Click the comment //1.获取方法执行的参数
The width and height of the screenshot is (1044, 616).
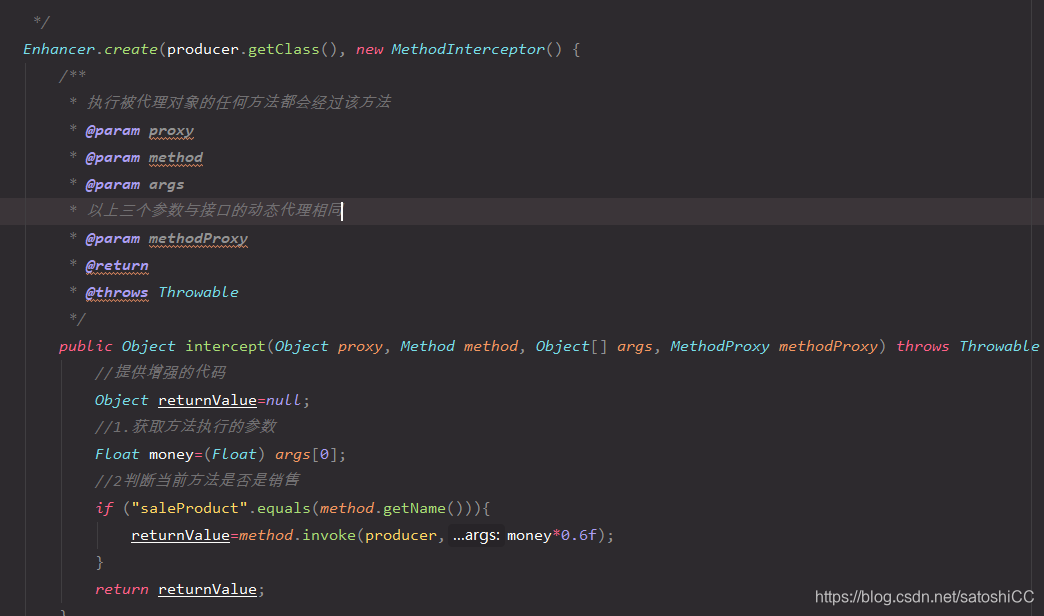(x=186, y=426)
